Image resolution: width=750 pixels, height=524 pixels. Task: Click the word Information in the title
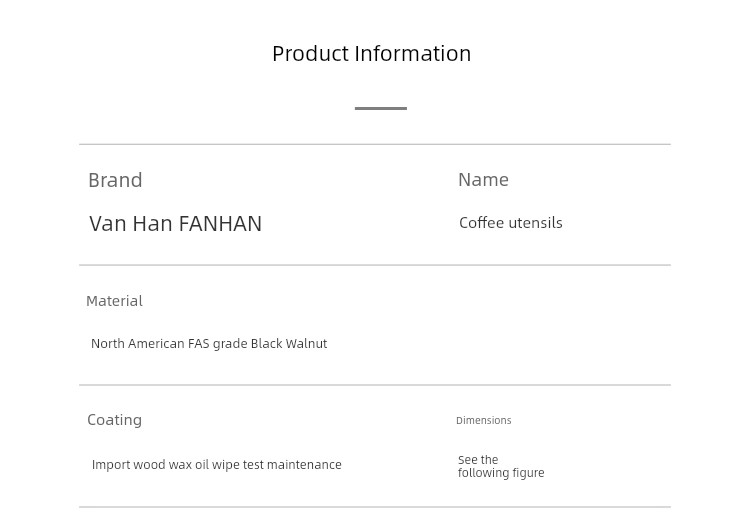[x=413, y=54]
